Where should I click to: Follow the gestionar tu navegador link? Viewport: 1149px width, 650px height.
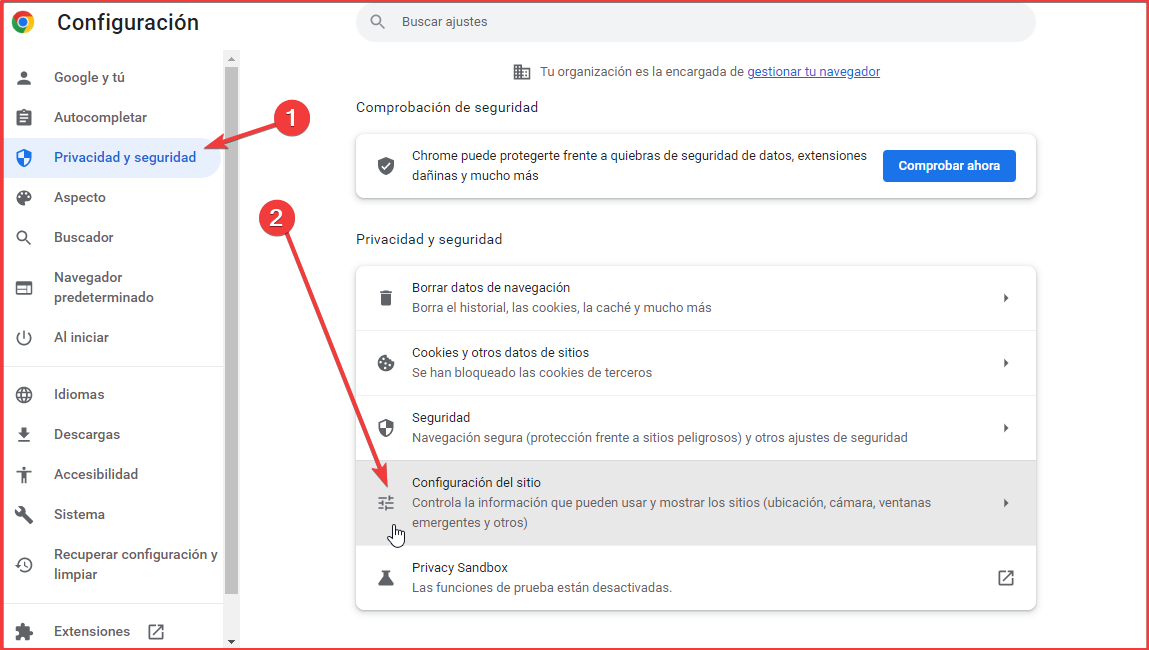tap(813, 72)
